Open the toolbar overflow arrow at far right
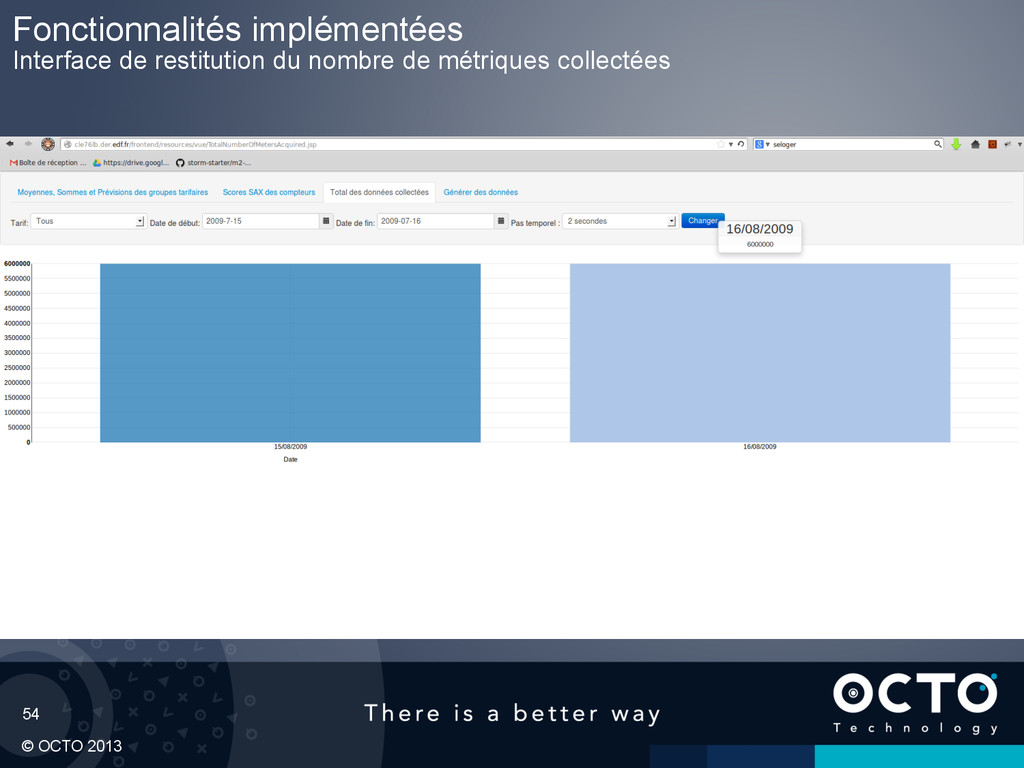Screen dimensions: 1024x768 [1019, 144]
